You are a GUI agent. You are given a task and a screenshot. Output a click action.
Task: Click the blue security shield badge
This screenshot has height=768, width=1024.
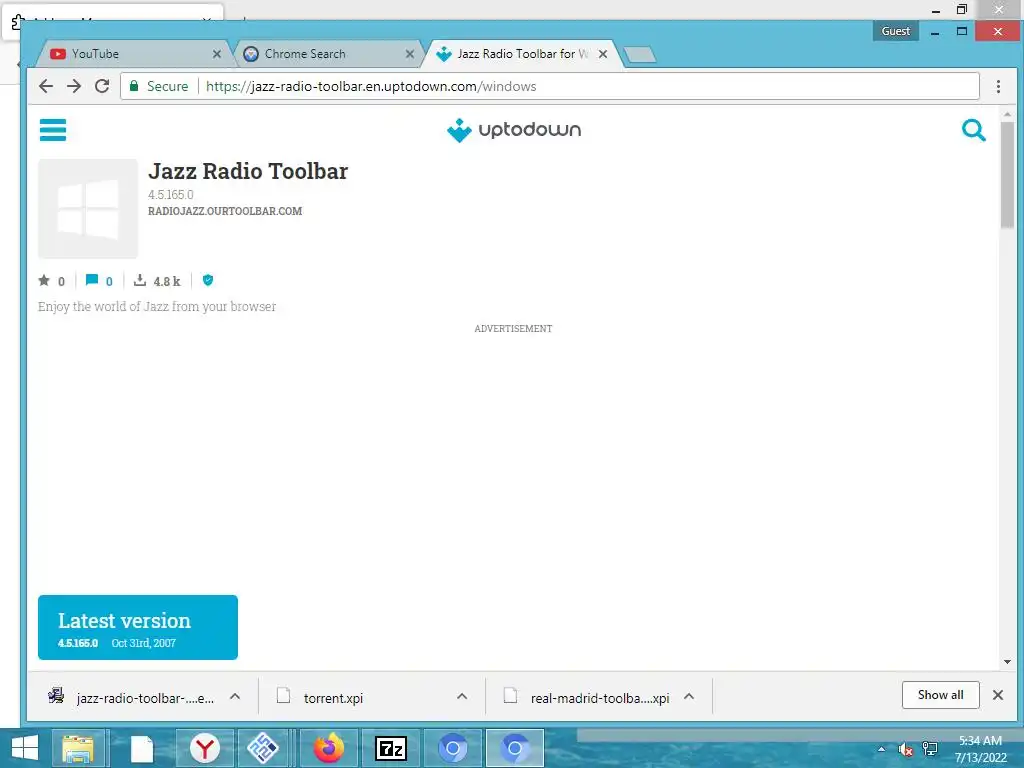click(208, 280)
